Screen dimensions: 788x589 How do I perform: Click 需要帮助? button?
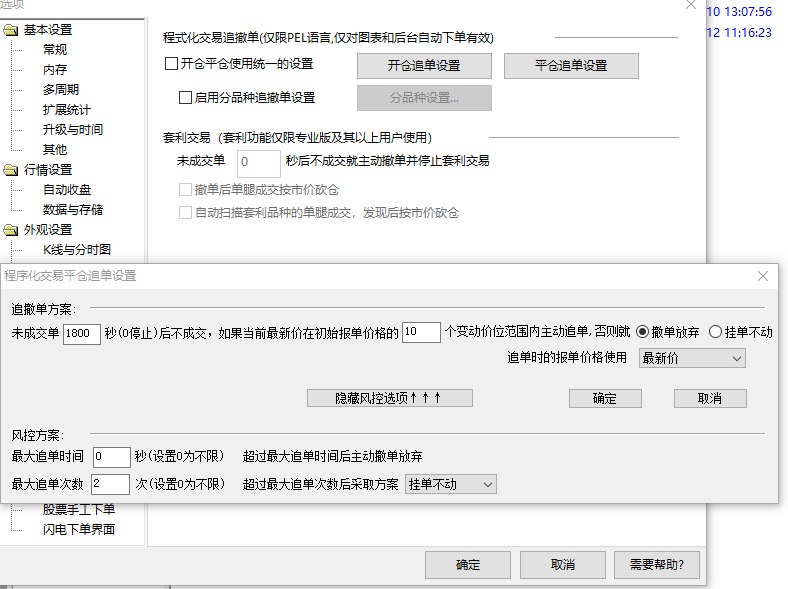pos(657,565)
